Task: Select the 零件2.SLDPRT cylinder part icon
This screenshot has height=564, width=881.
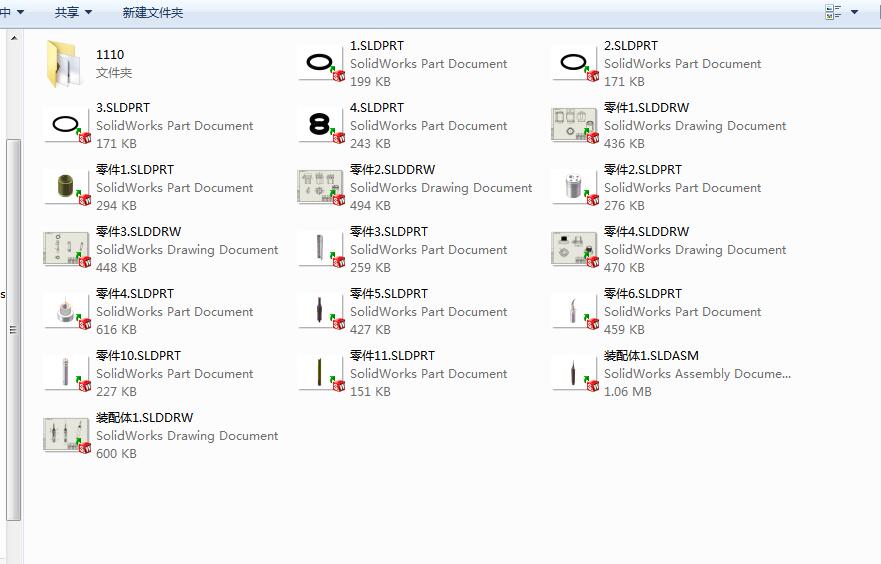Action: [574, 187]
